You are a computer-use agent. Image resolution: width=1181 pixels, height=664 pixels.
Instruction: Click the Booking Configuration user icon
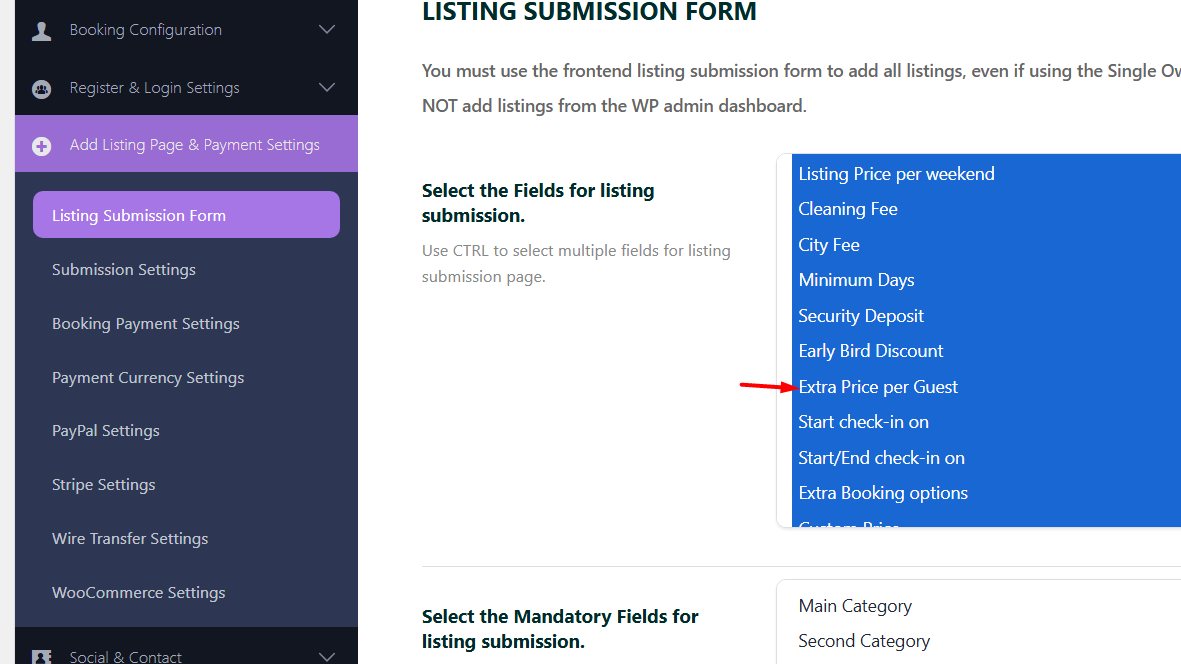[x=42, y=30]
